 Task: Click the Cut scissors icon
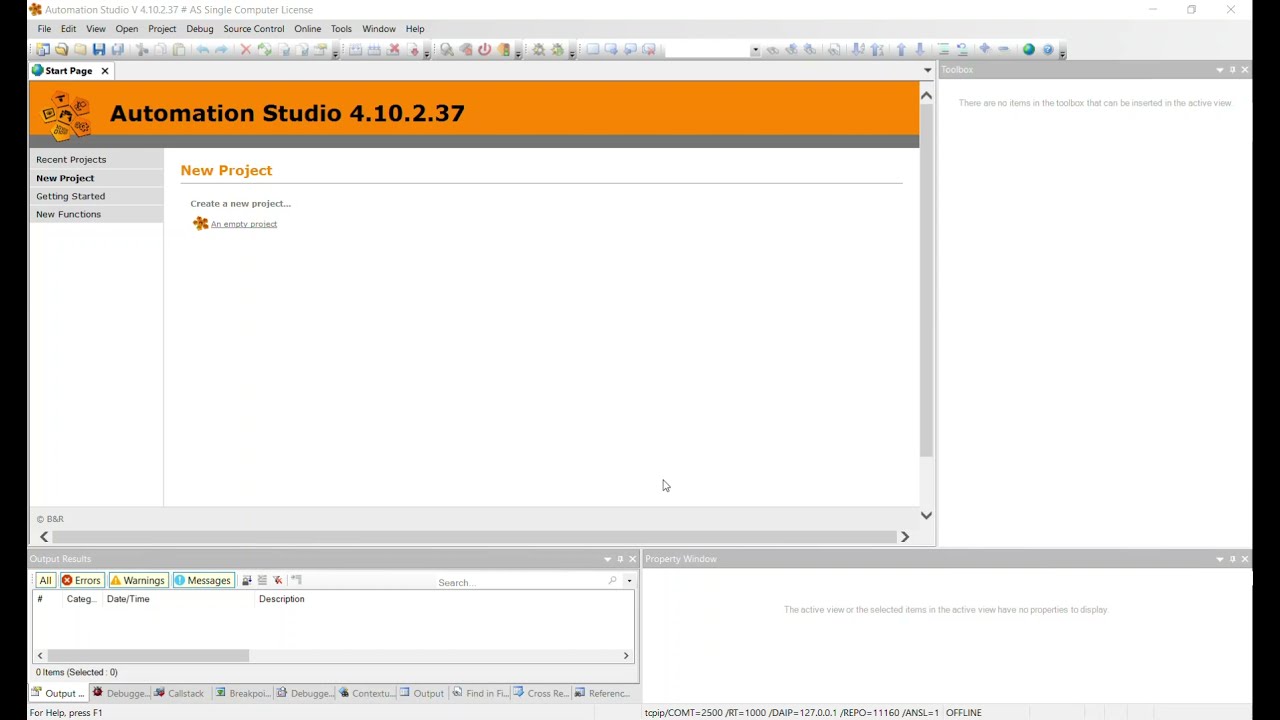coord(142,49)
